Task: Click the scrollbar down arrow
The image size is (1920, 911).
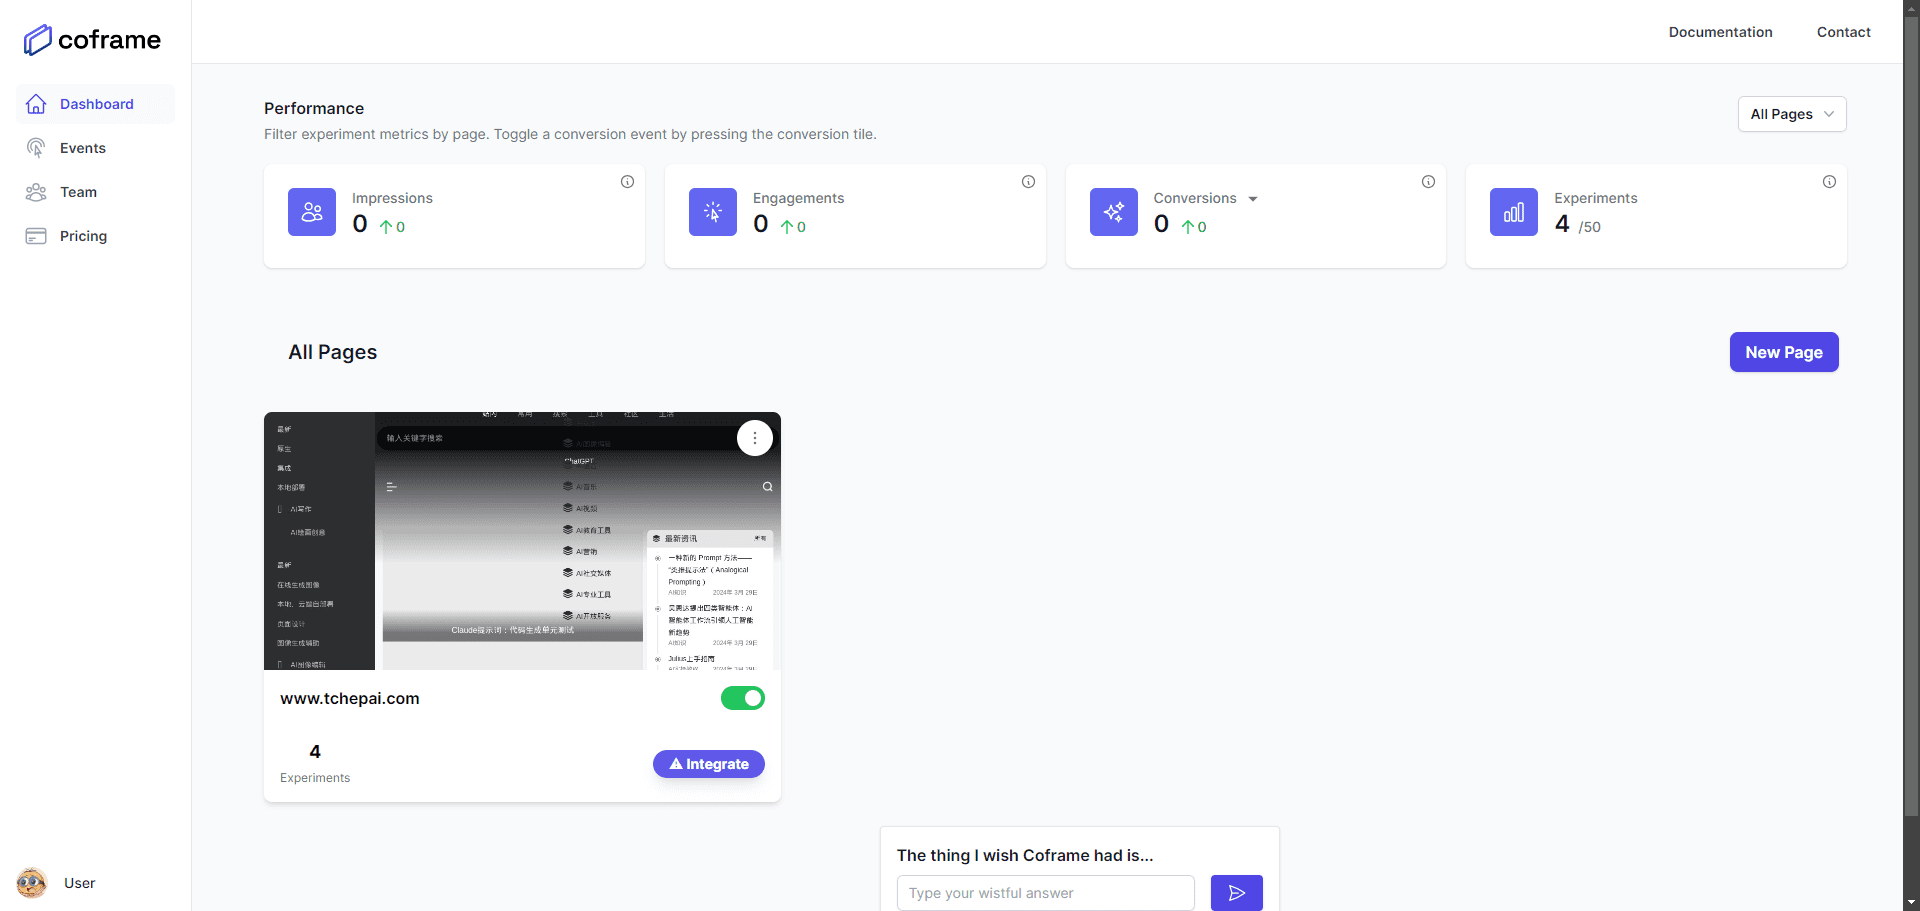Action: (1911, 902)
